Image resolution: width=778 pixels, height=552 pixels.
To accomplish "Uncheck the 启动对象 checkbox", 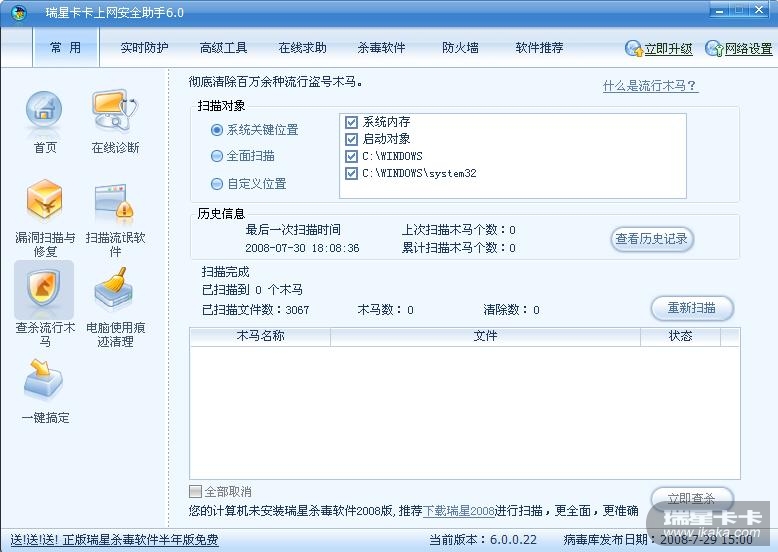I will click(351, 139).
